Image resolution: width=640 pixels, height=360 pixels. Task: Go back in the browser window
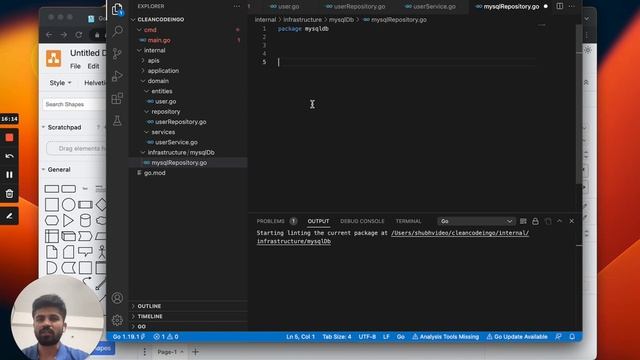click(x=49, y=35)
